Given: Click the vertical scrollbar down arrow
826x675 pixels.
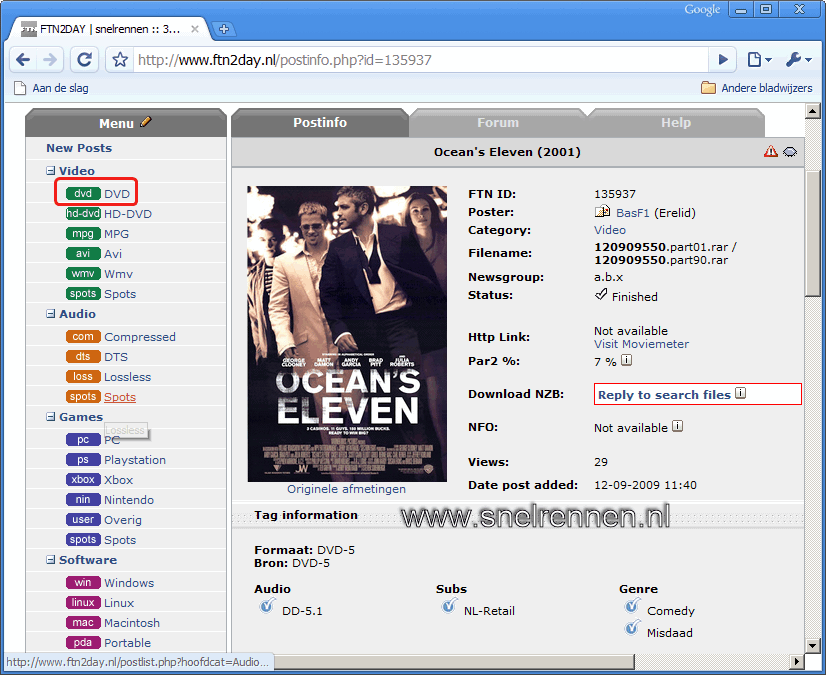Looking at the screenshot, I should (812, 645).
